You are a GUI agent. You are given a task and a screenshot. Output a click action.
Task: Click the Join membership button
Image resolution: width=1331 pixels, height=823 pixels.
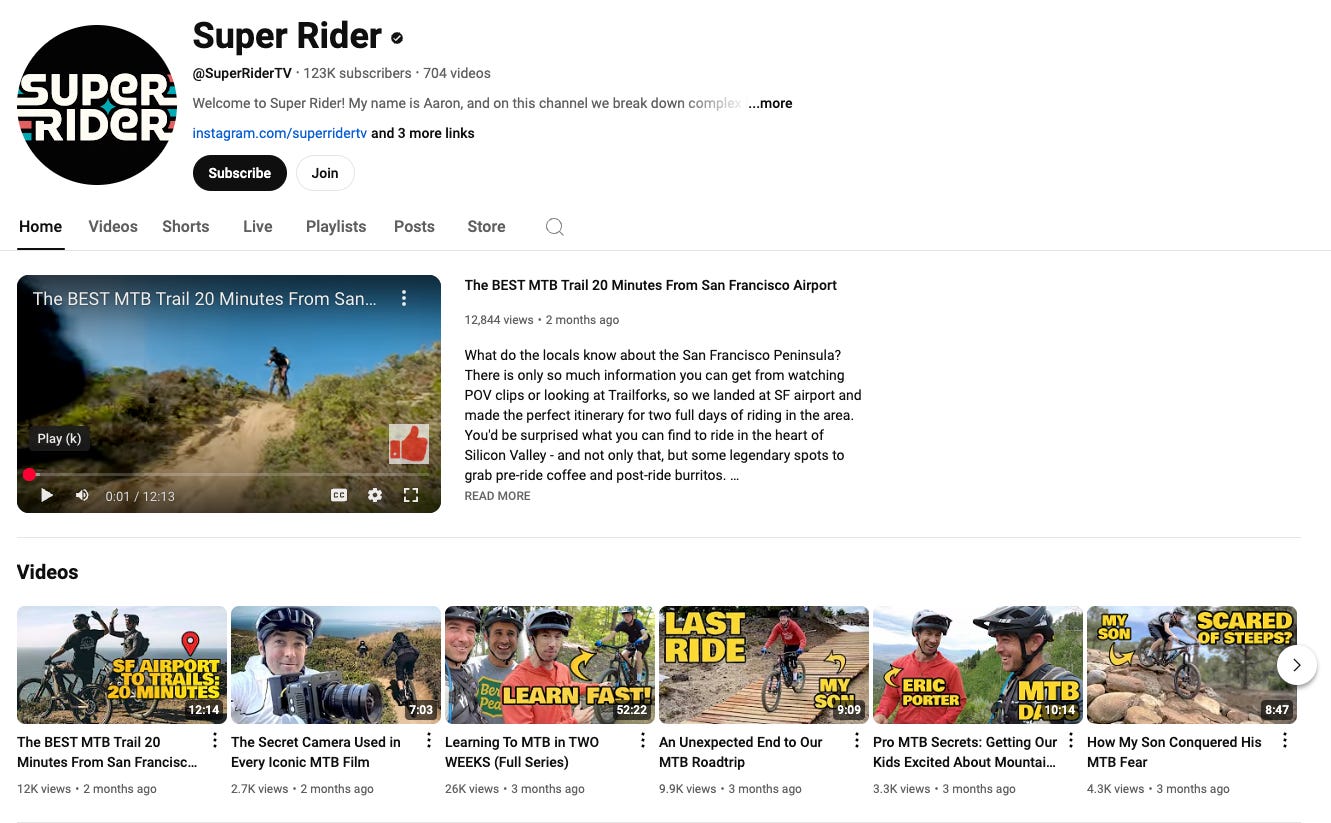[x=325, y=173]
